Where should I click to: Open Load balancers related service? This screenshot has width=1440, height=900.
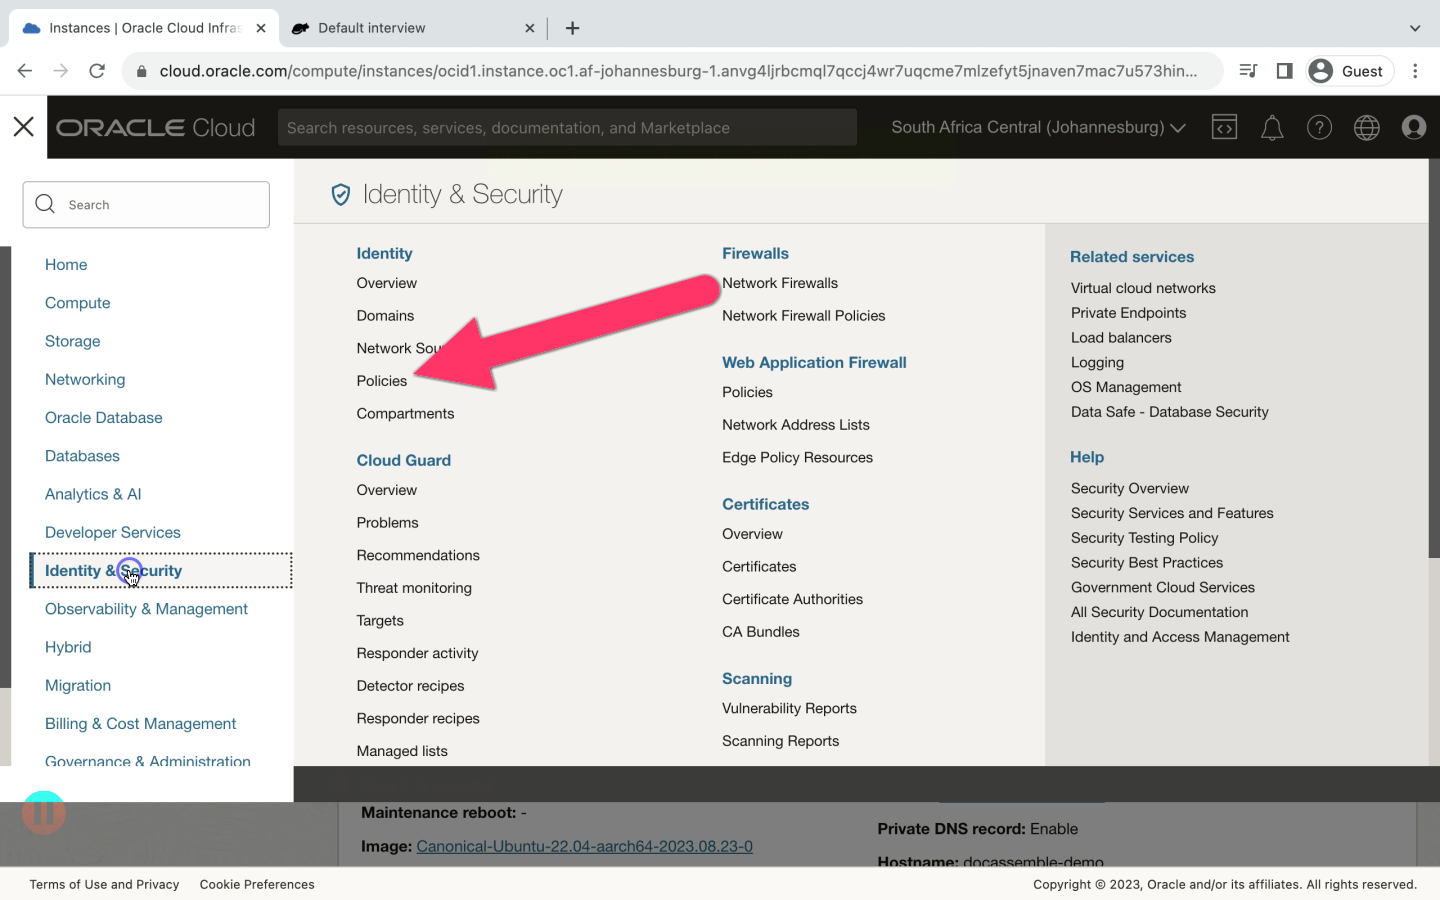[1121, 338]
